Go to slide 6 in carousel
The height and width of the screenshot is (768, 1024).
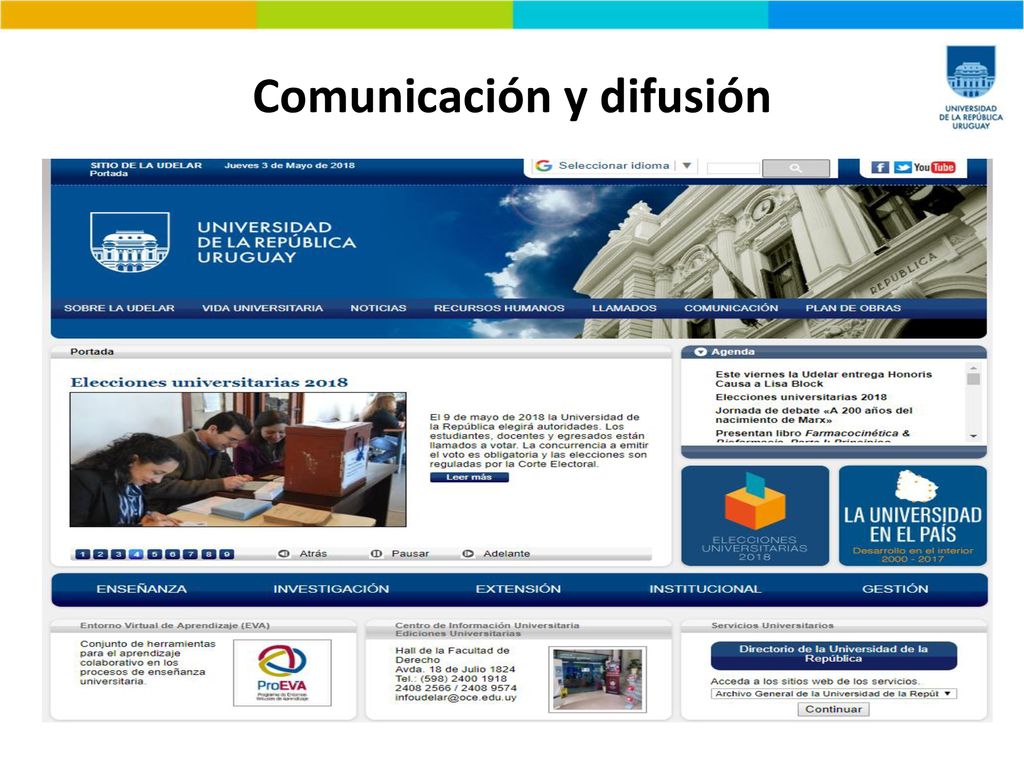pos(172,554)
